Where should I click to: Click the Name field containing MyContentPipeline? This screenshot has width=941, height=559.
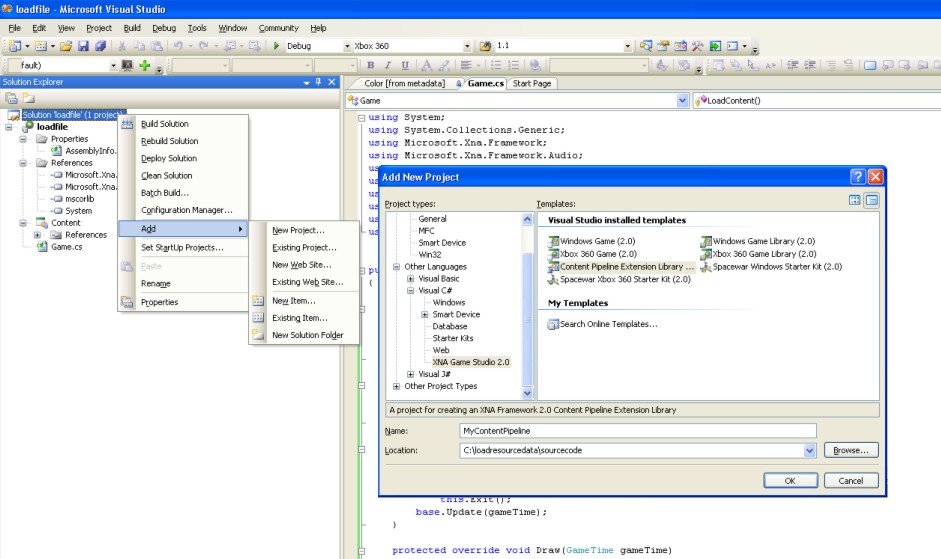(637, 431)
